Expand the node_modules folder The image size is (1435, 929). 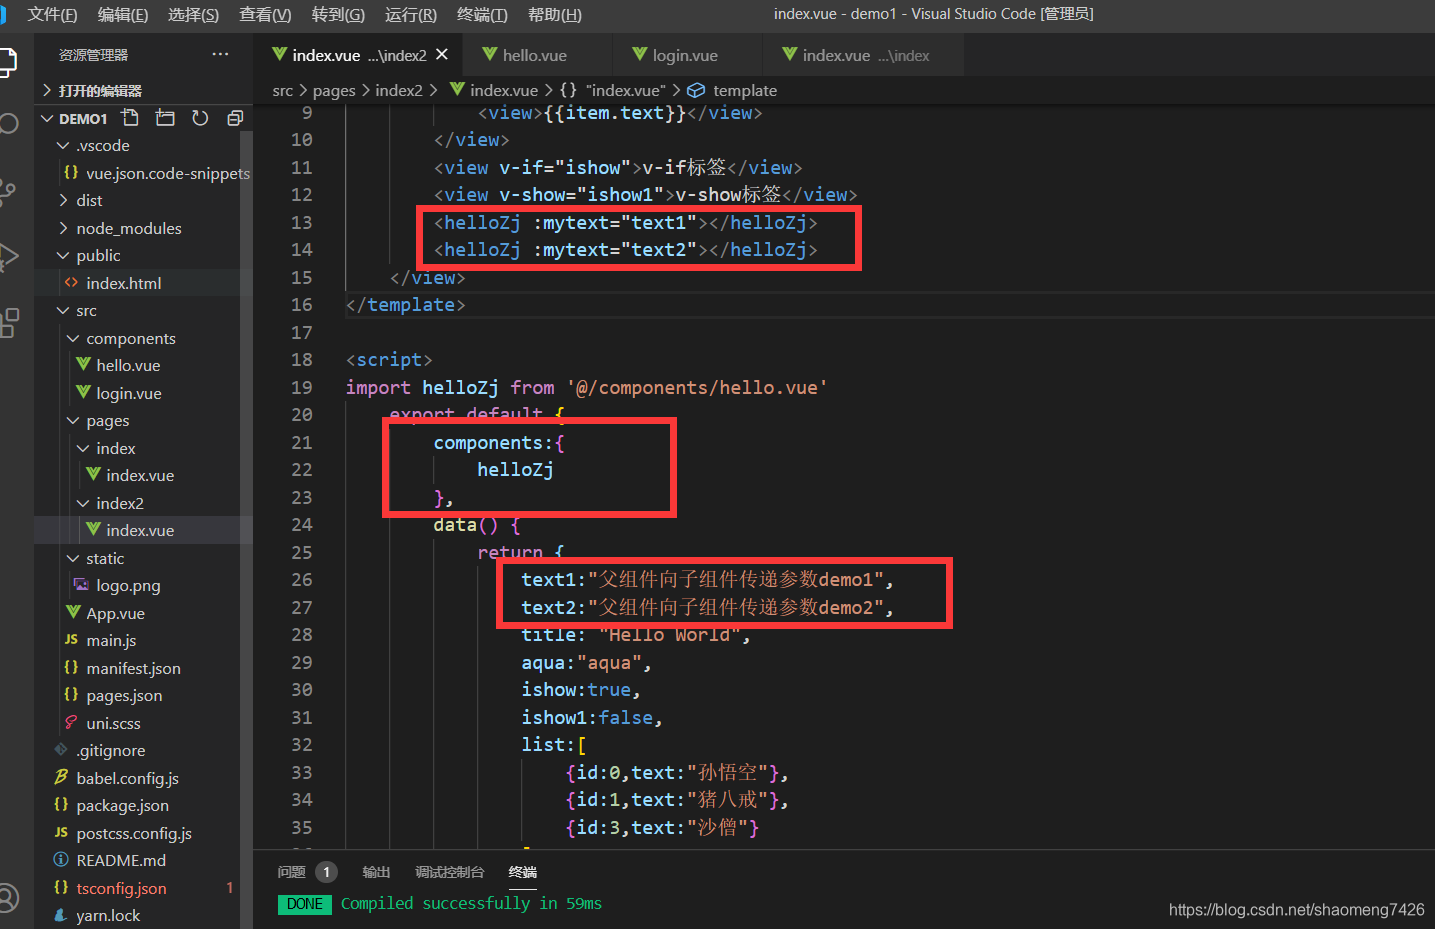[128, 228]
